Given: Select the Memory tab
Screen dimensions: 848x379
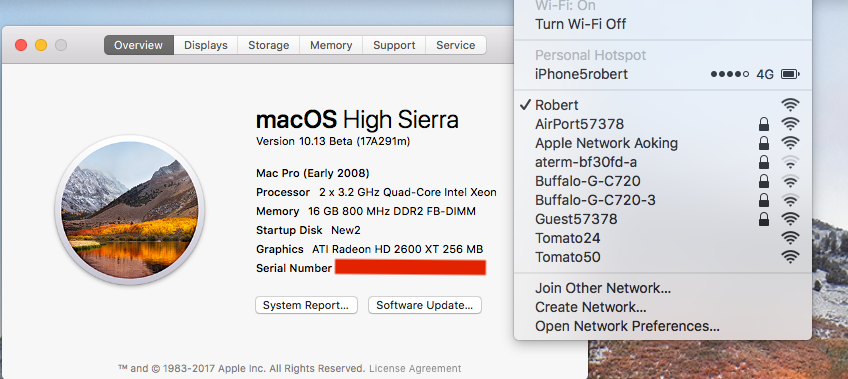Looking at the screenshot, I should [x=331, y=45].
